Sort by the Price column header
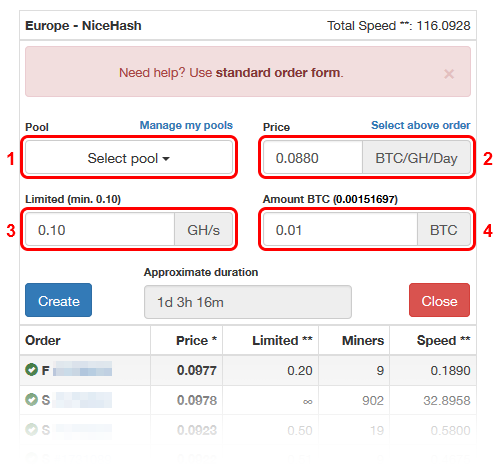 (196, 340)
